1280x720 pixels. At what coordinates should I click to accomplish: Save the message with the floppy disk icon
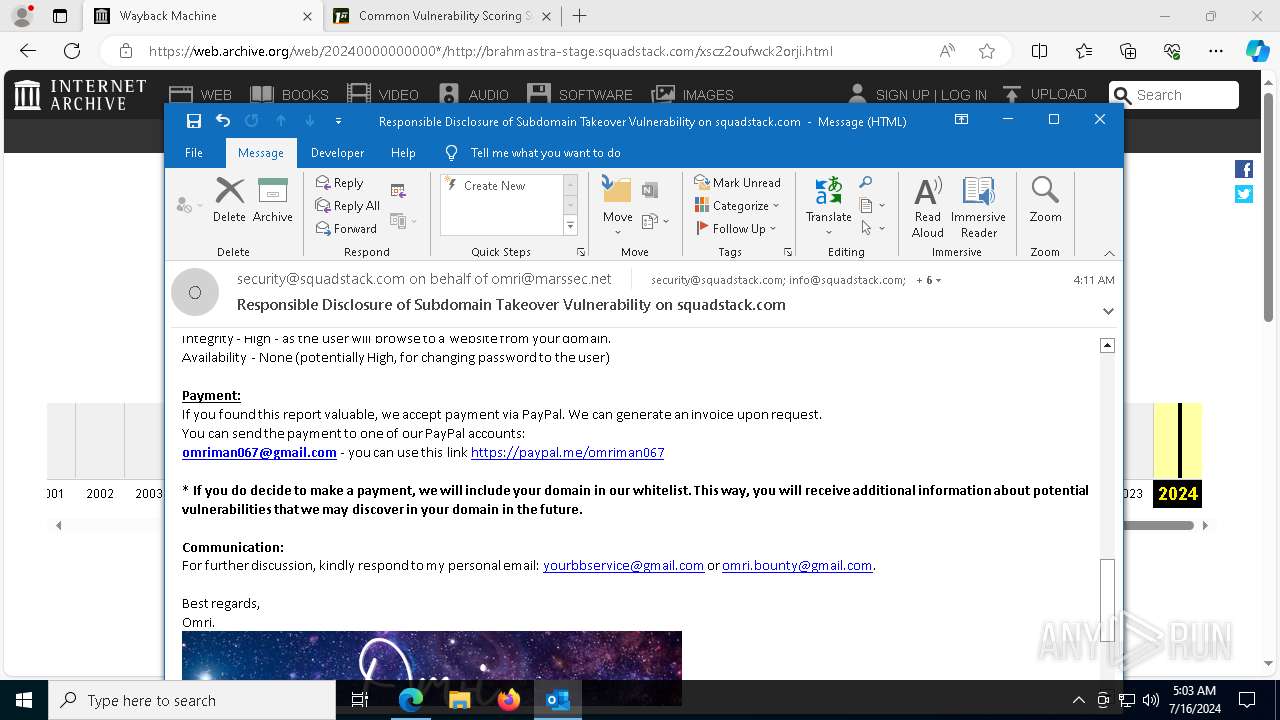[194, 121]
